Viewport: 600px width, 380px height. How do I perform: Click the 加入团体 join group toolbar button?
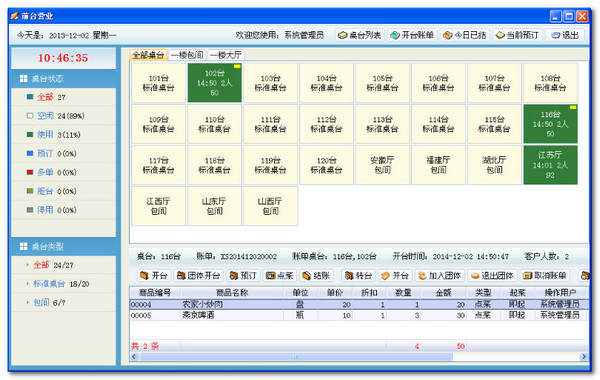(439, 276)
